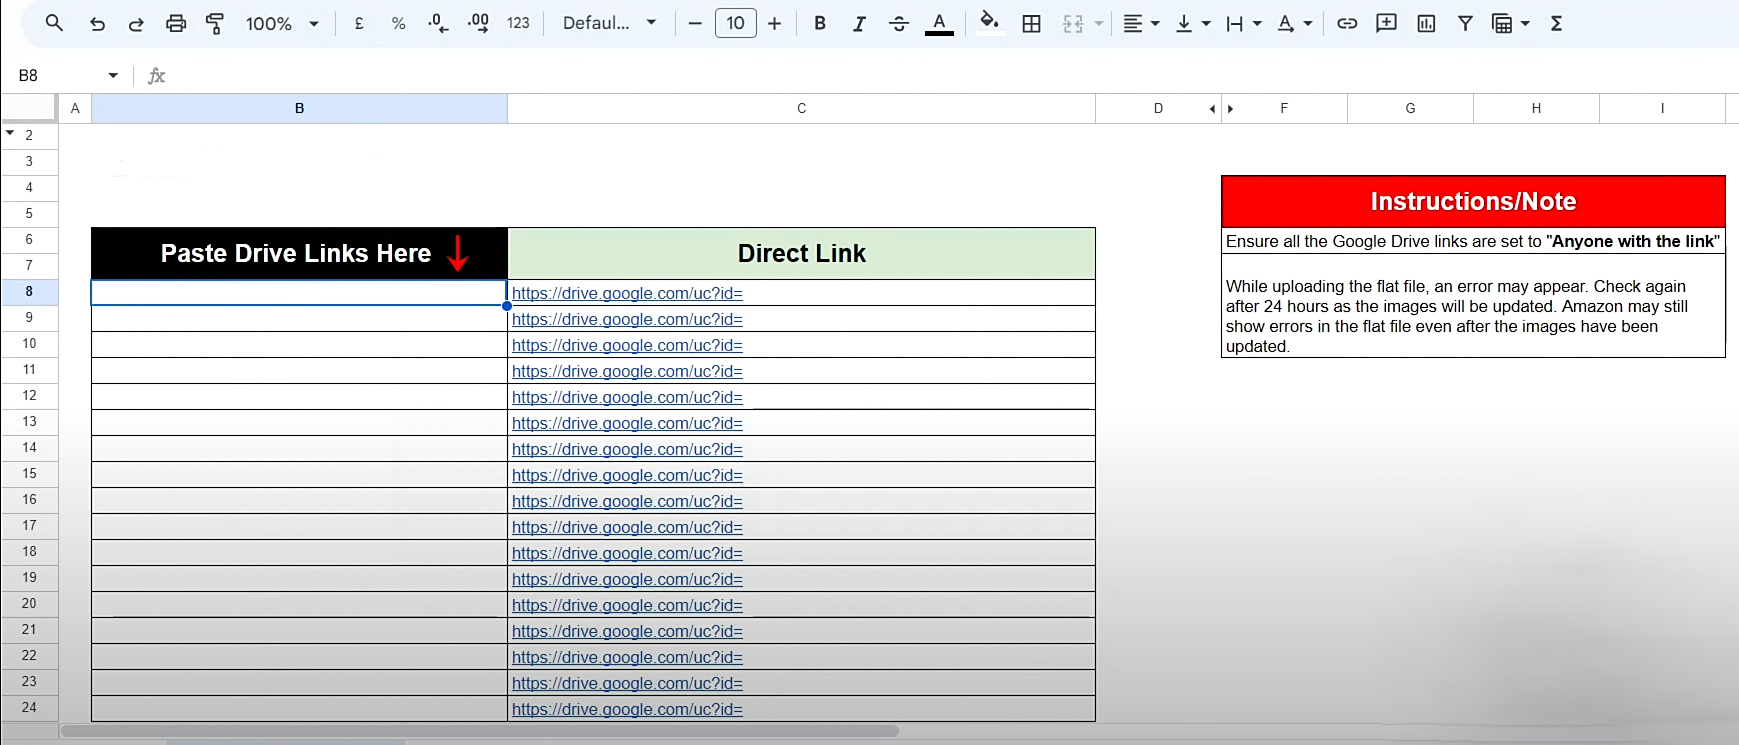This screenshot has height=745, width=1739.
Task: Click the Paste Drive Links Here header cell
Action: 299,253
